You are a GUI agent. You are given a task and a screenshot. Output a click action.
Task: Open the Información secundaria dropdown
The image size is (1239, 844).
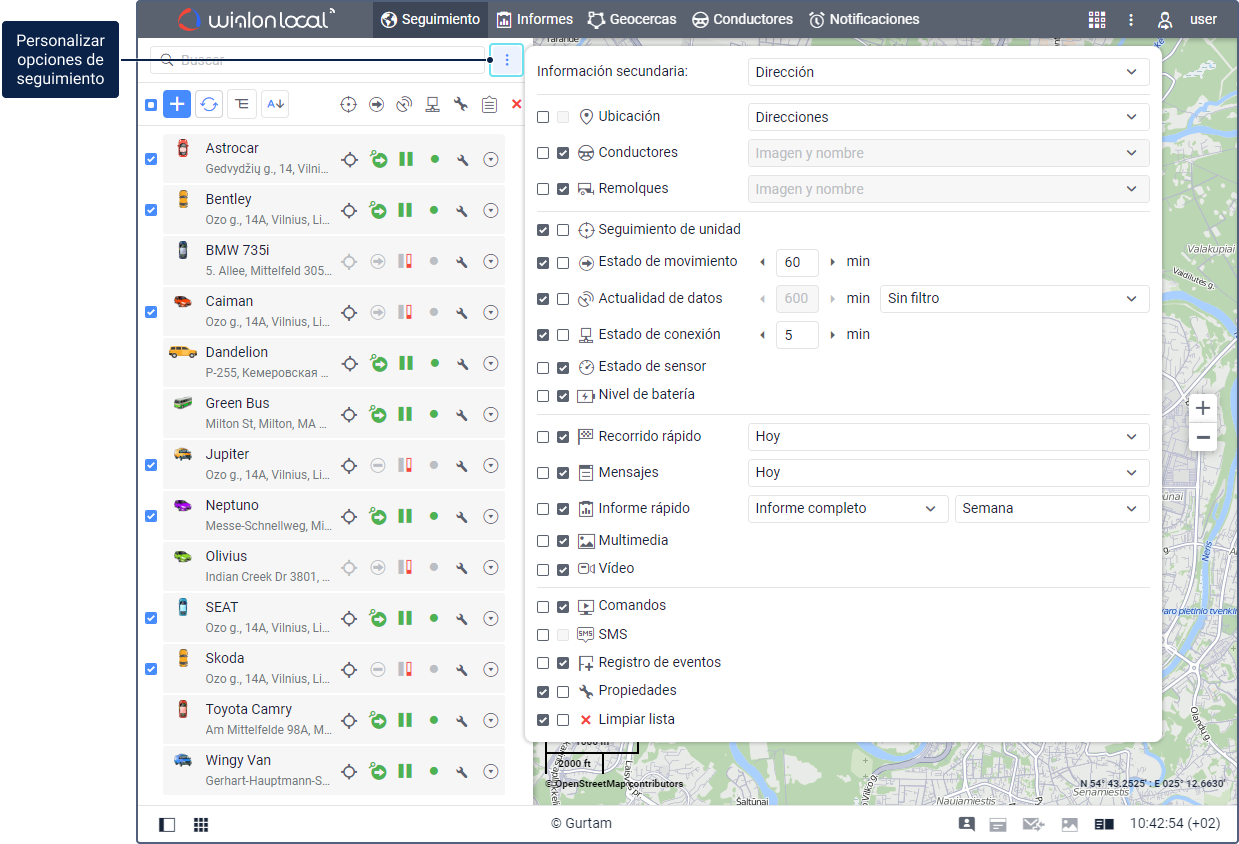(948, 72)
